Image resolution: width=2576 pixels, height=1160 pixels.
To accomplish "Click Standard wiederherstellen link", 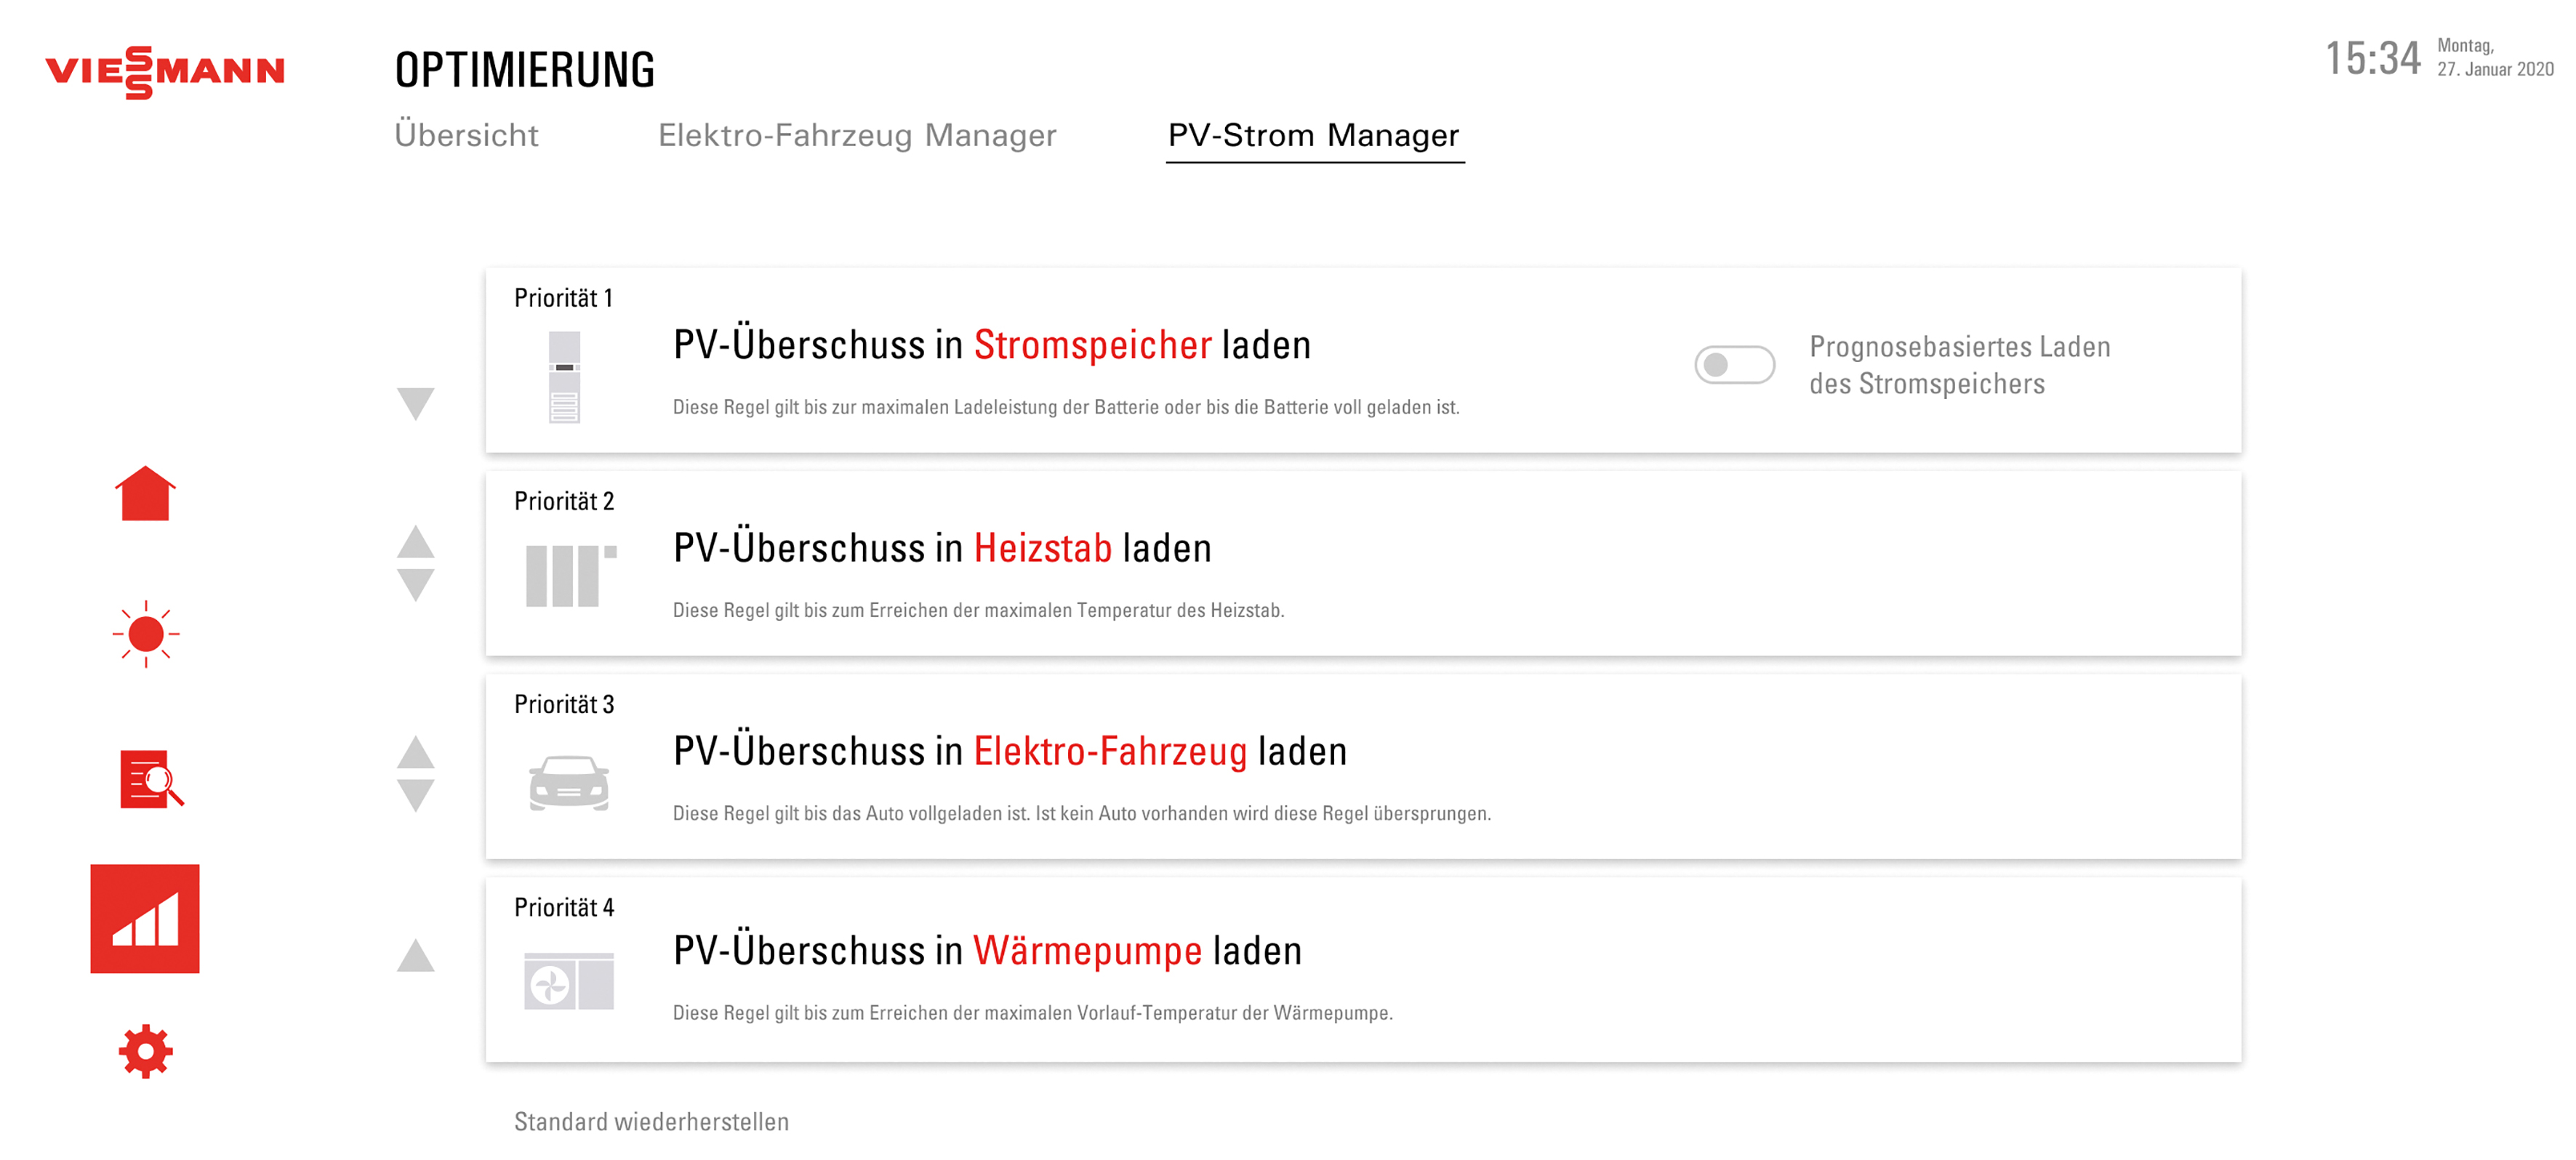I will (651, 1122).
